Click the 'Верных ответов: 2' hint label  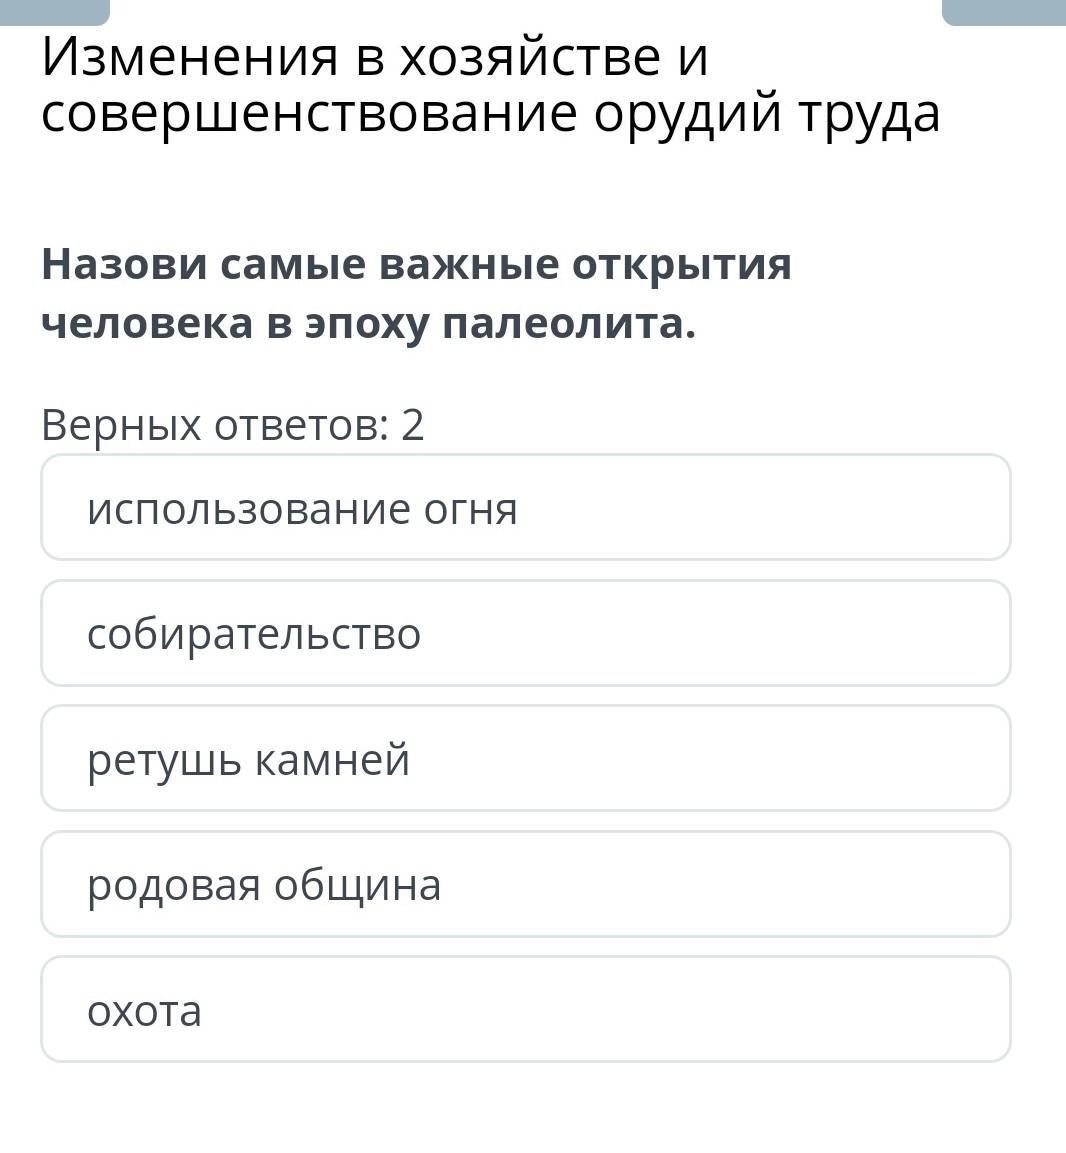pyautogui.click(x=232, y=425)
